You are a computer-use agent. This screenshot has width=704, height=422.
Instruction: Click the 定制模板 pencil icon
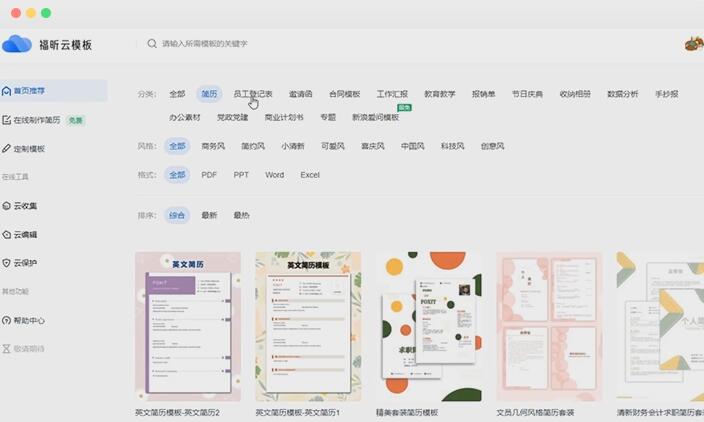click(7, 149)
